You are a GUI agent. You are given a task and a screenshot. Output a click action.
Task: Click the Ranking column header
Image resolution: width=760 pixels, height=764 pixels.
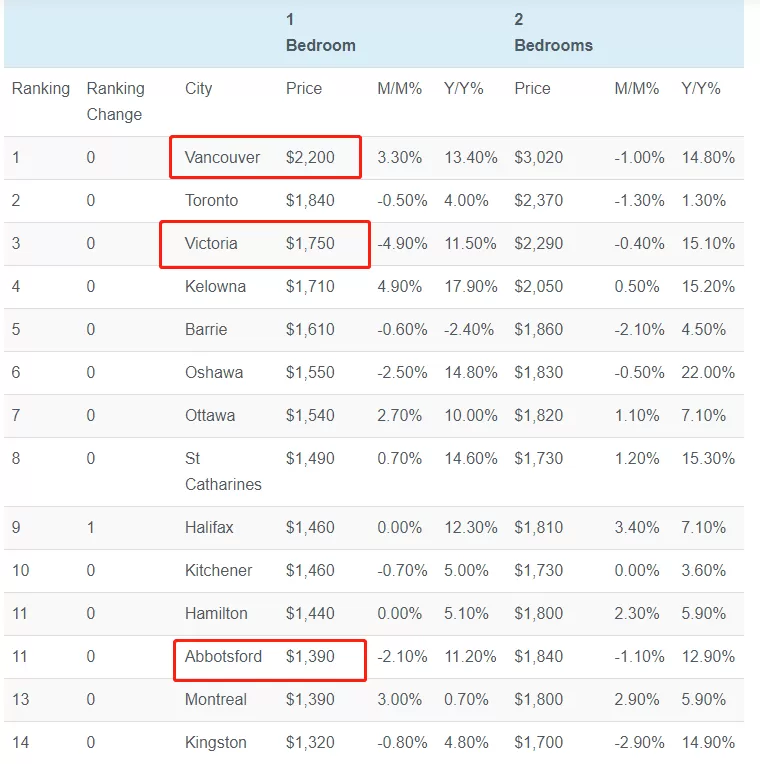click(41, 89)
